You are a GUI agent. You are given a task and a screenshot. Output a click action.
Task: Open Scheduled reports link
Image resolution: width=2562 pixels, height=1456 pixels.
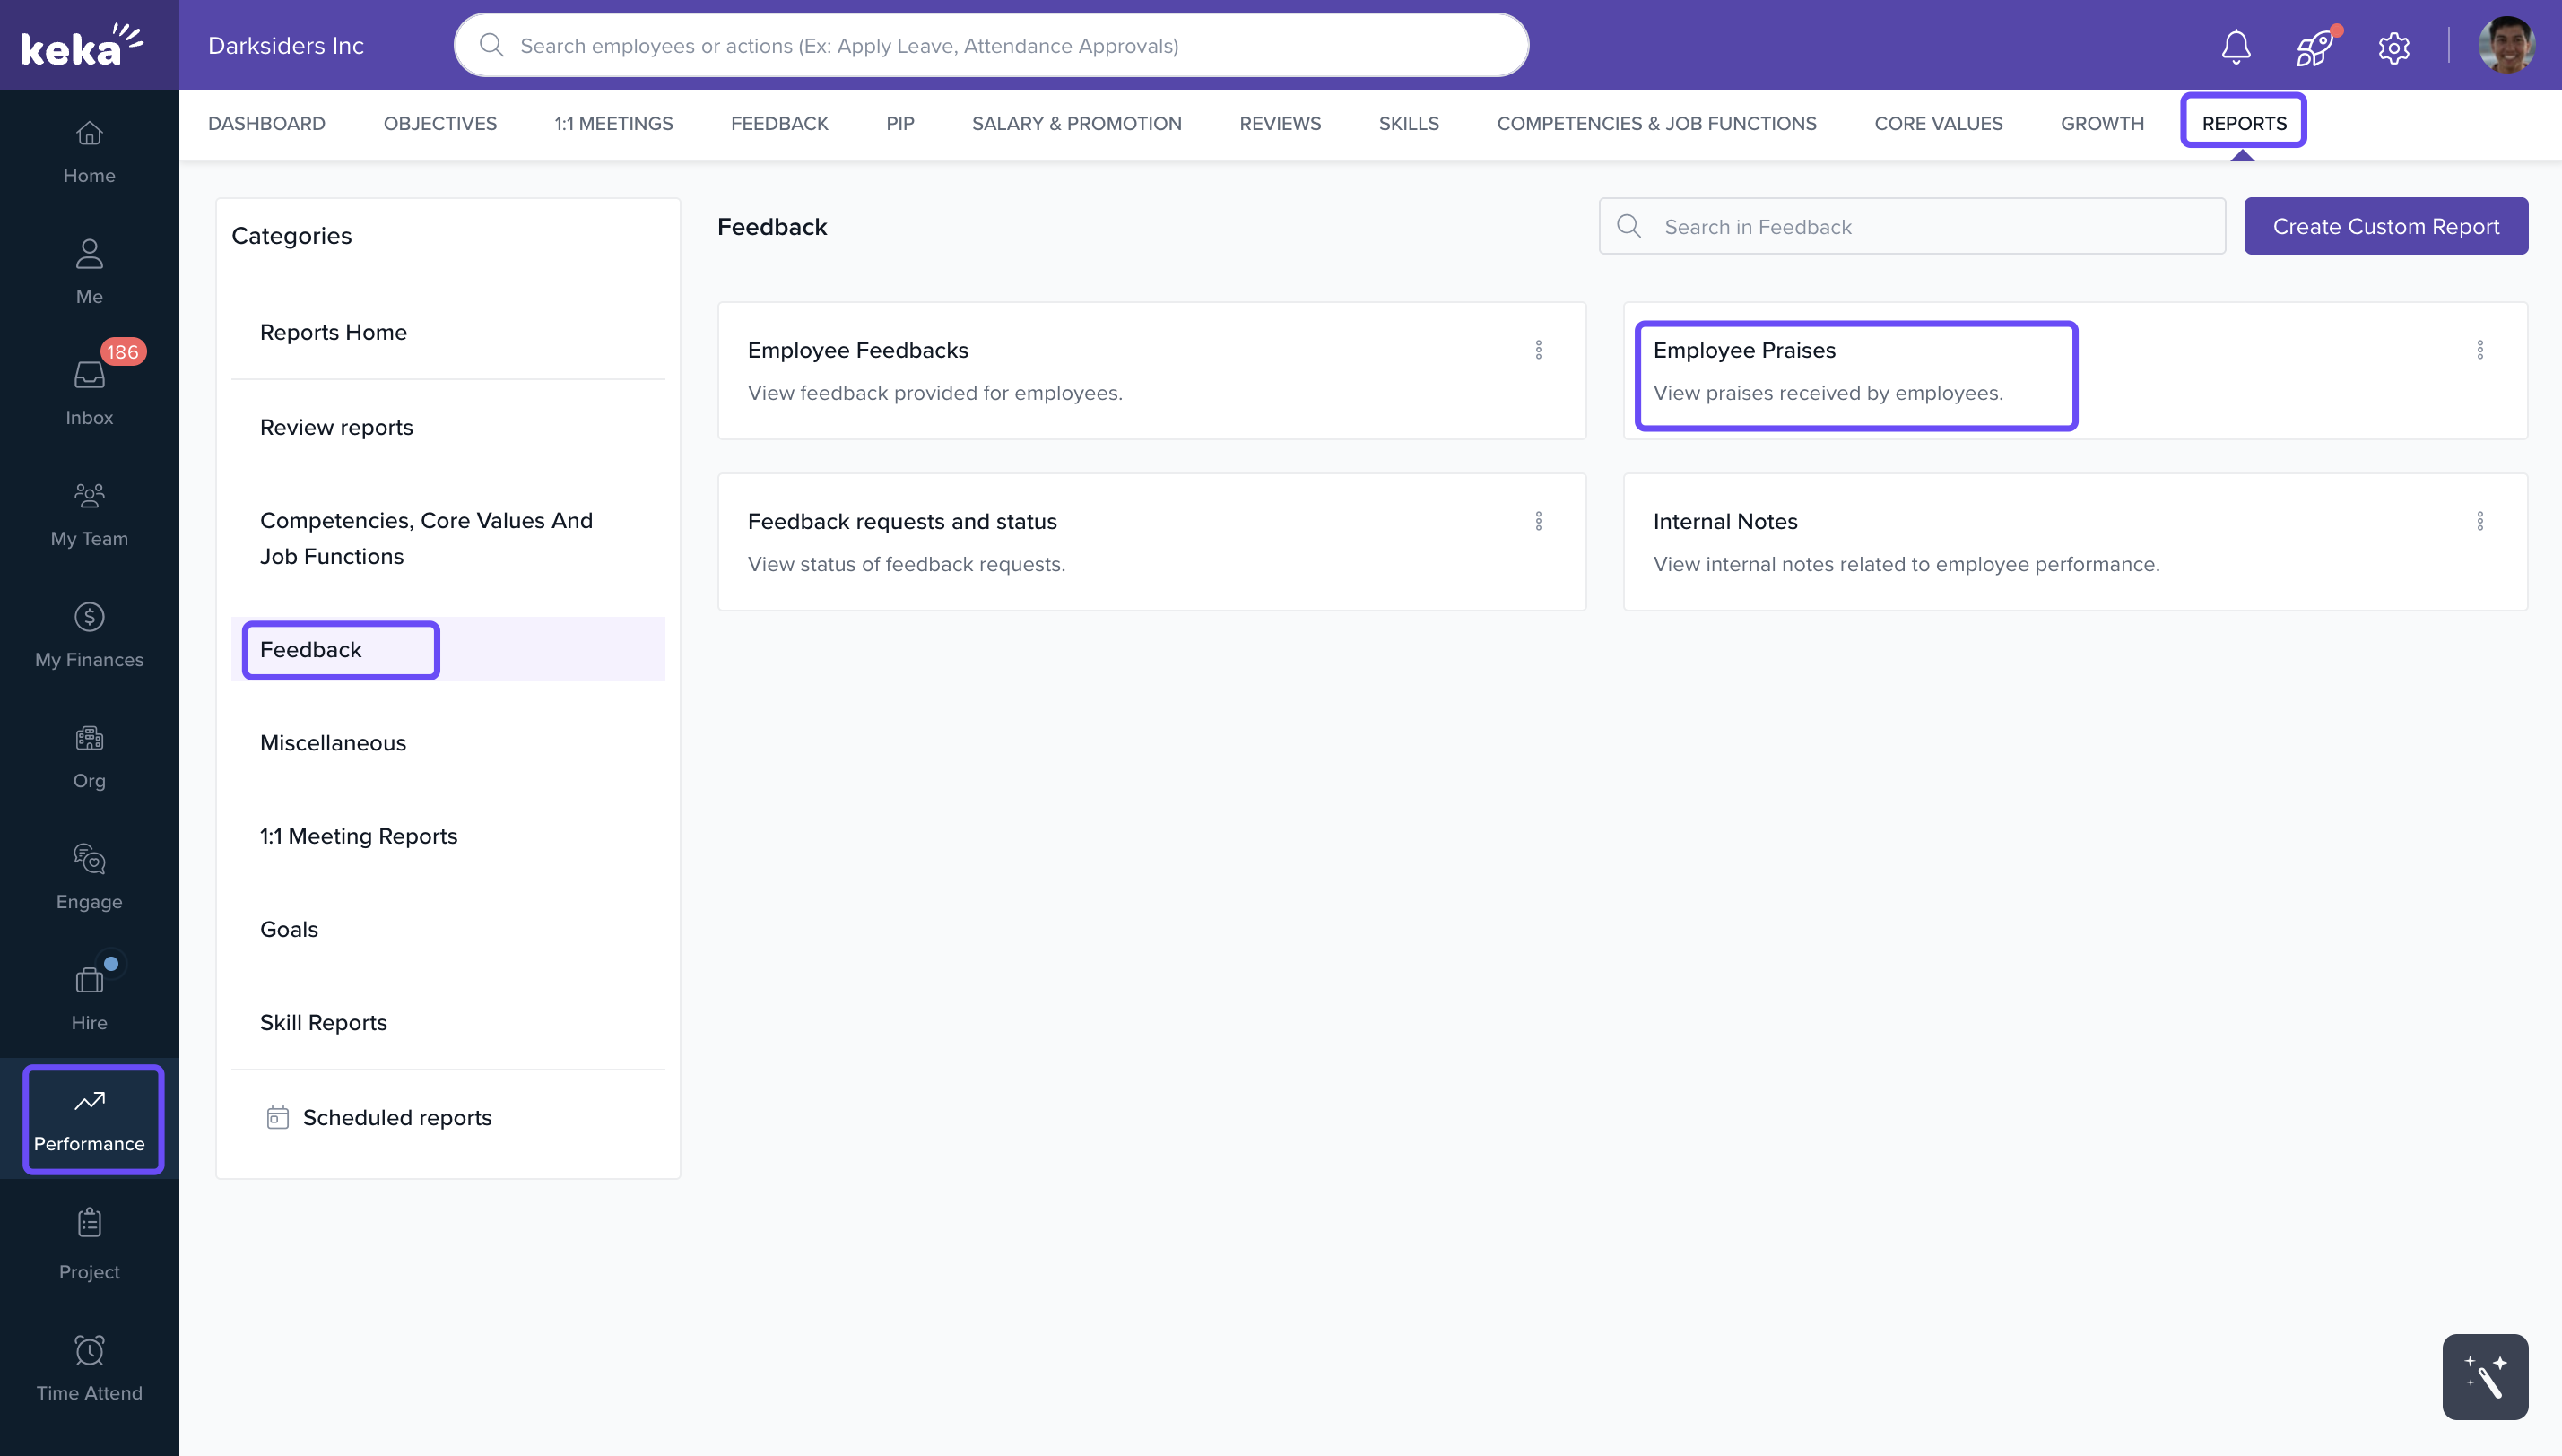[x=396, y=1117]
